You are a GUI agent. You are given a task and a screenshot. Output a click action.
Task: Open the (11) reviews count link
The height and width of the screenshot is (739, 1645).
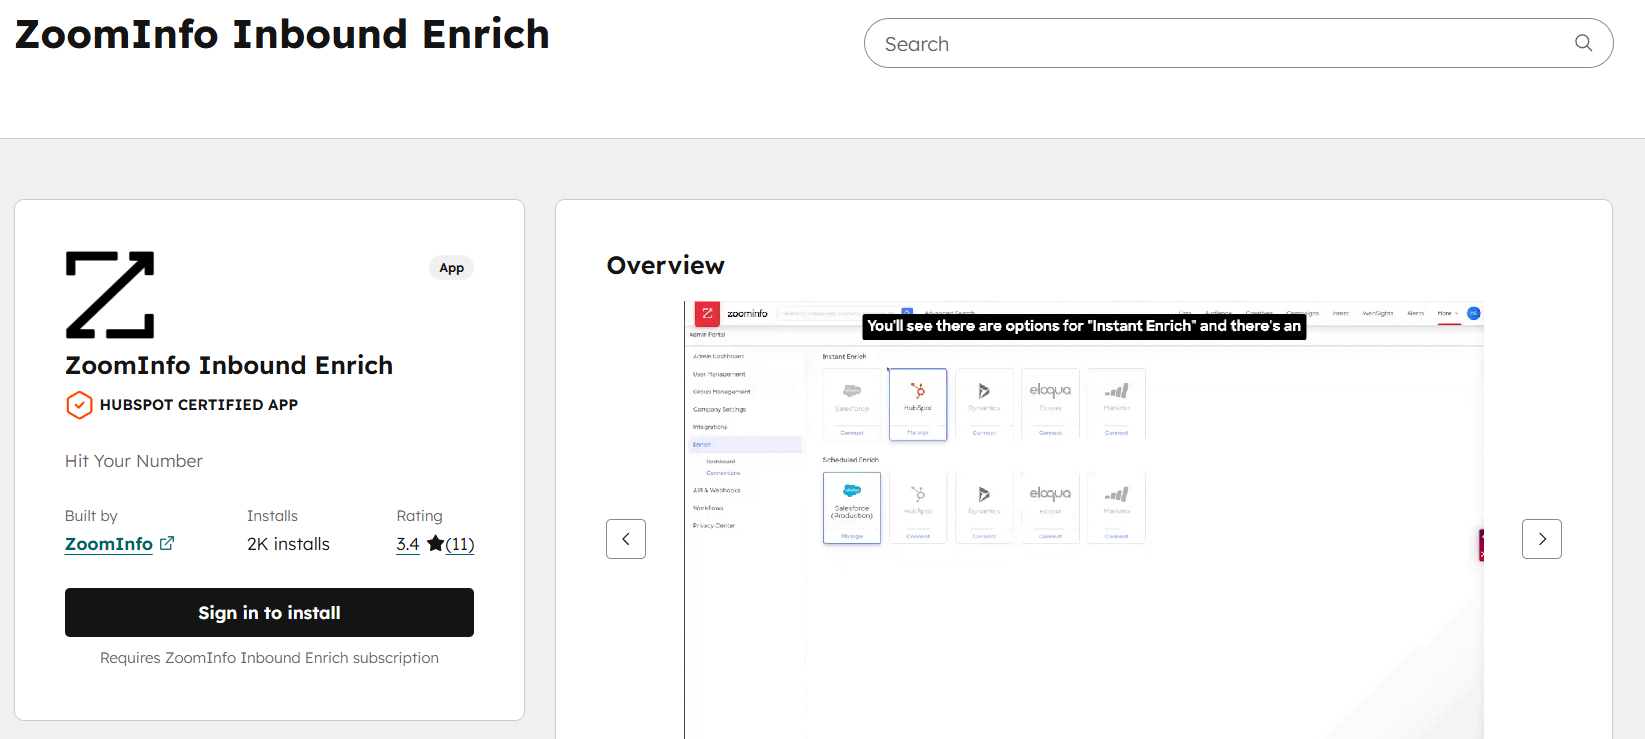[460, 544]
